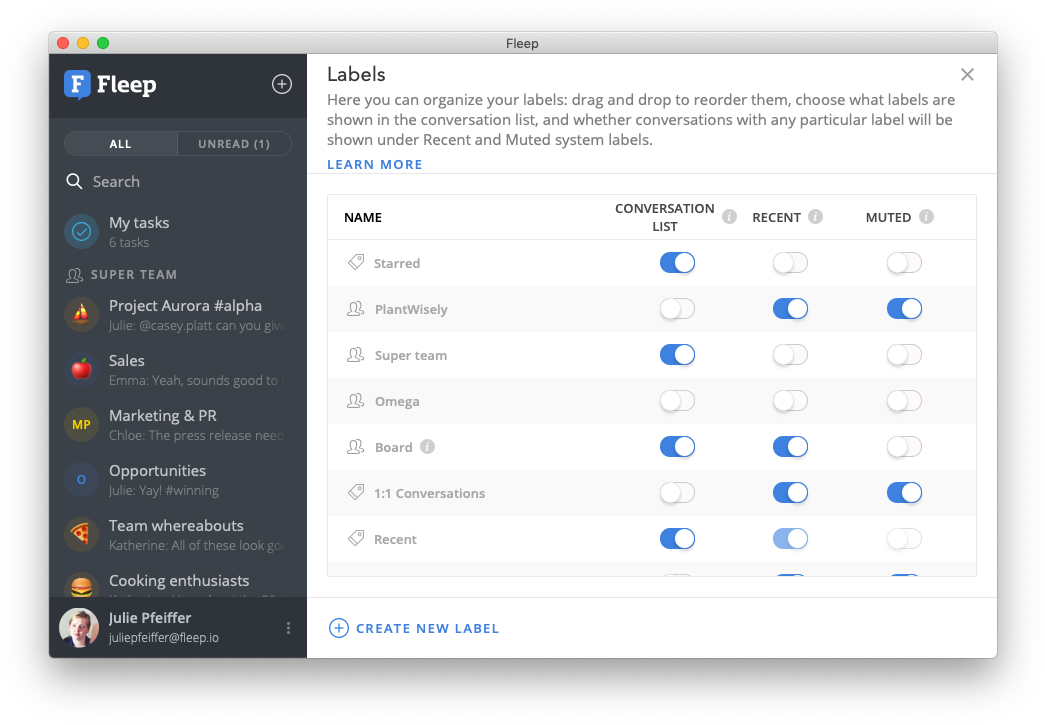
Task: Click the info icon beside the Board label
Action: pos(427,447)
